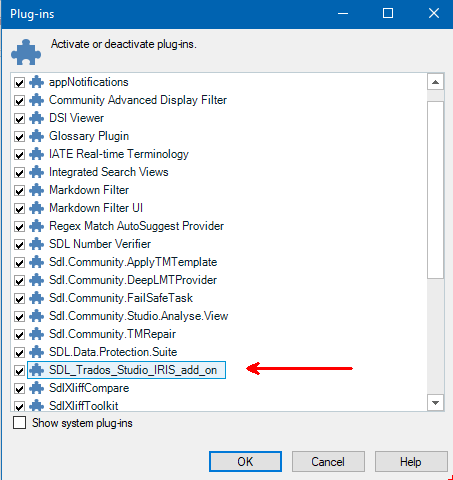
Task: Click the puzzle icon beside Sdl.Community.ApplyTMTemplate
Action: (36, 262)
